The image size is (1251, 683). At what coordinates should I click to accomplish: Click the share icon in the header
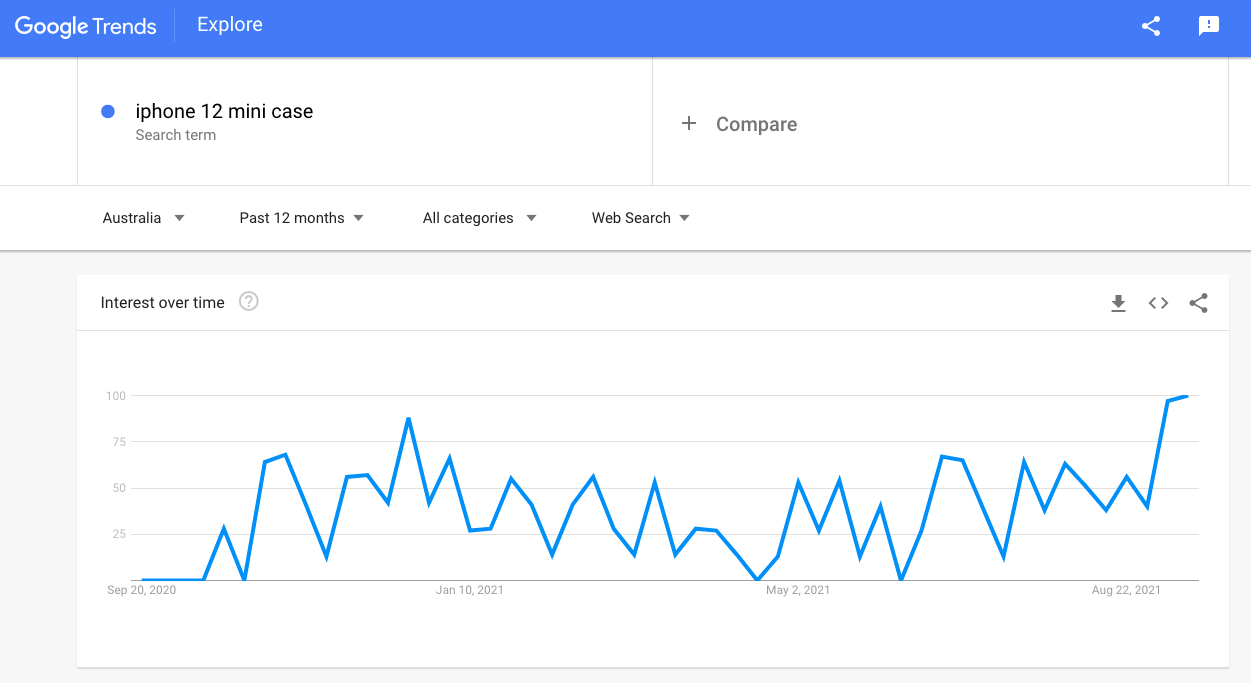[x=1151, y=27]
